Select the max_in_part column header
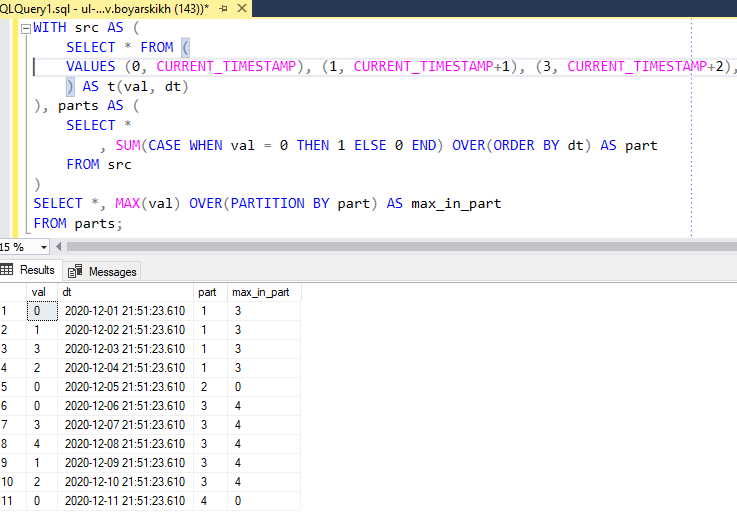 tap(262, 292)
